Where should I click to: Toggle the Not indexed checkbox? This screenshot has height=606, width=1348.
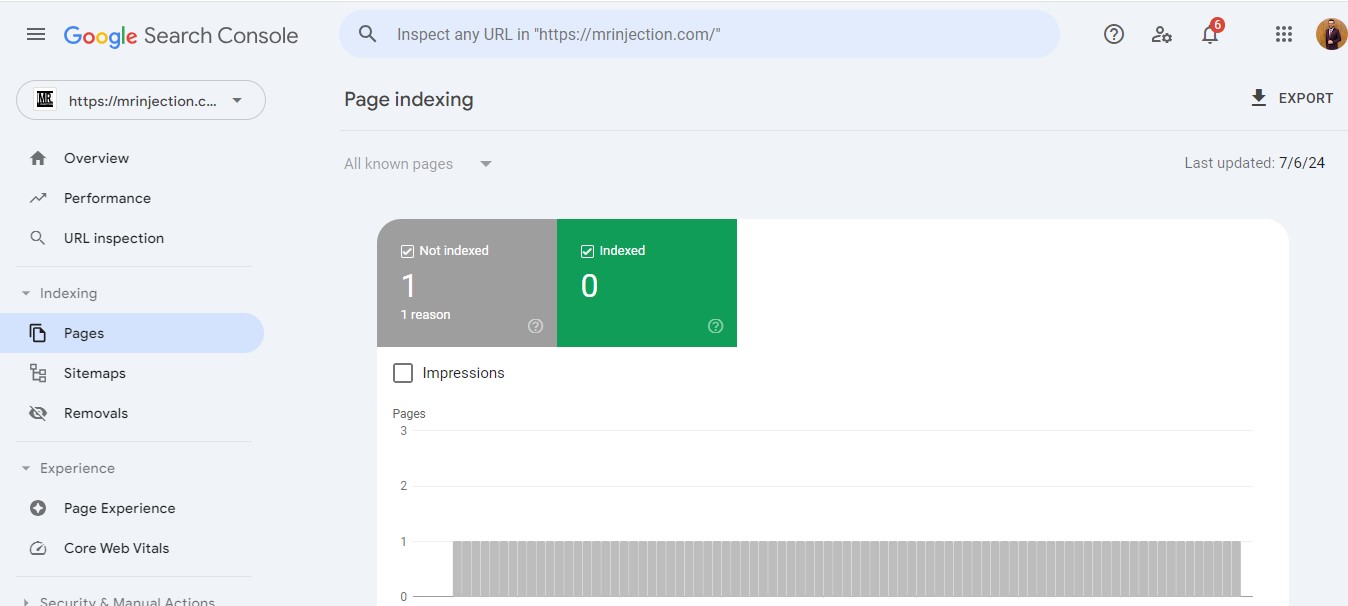pyautogui.click(x=407, y=251)
